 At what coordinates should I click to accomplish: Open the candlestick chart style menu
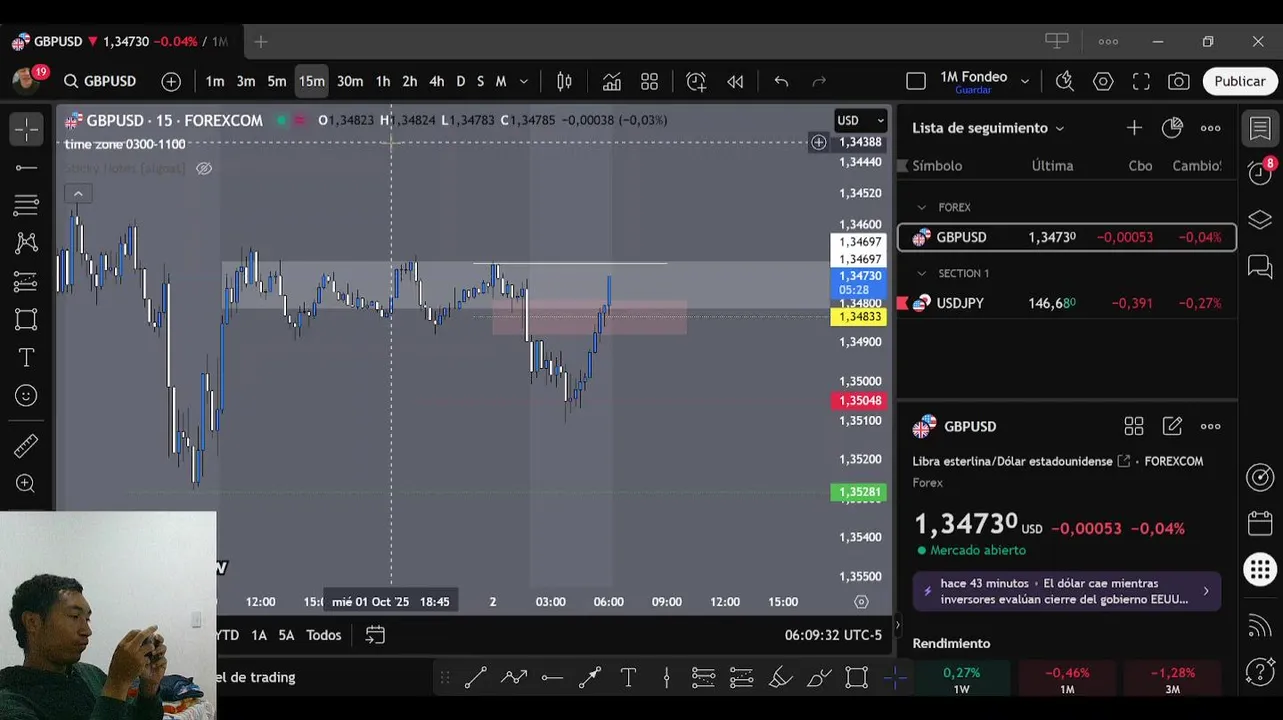click(x=564, y=81)
